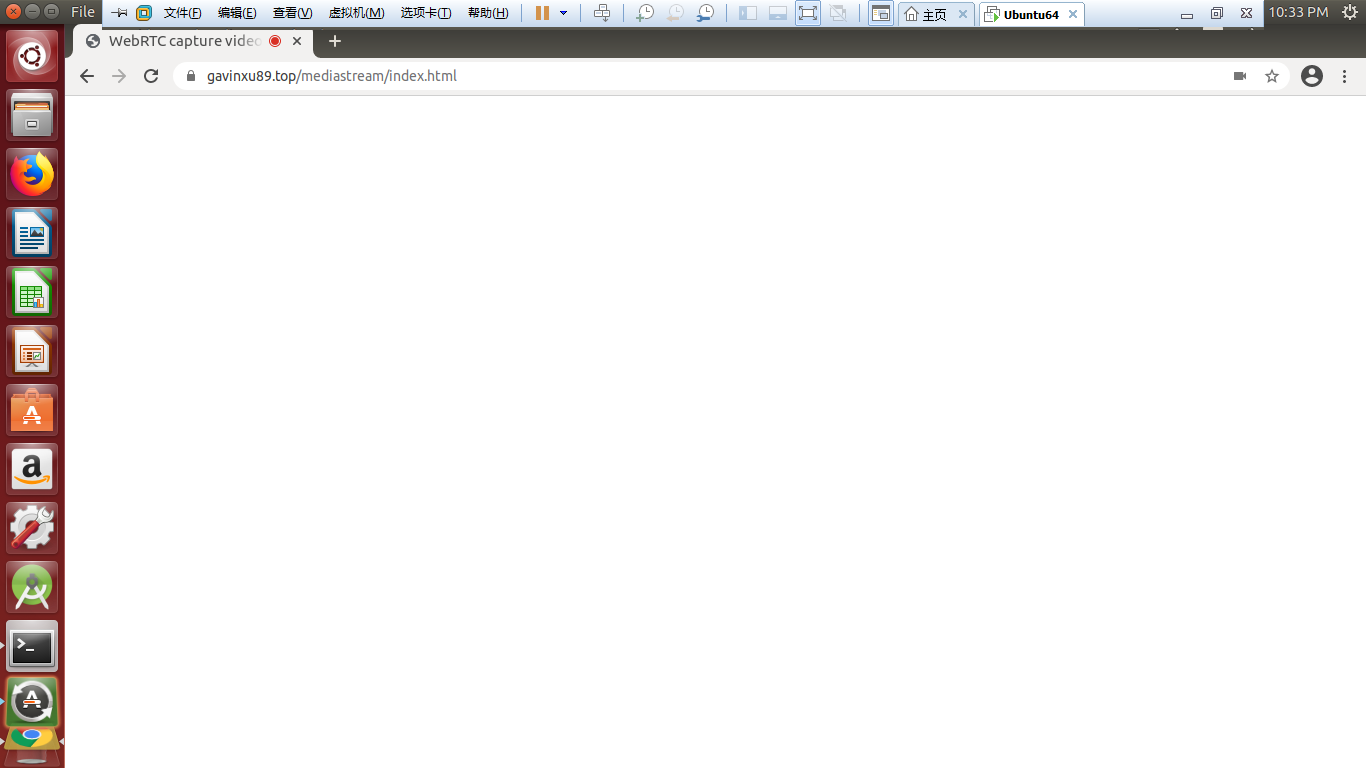View site info via the lock icon
The height and width of the screenshot is (768, 1366).
[191, 76]
